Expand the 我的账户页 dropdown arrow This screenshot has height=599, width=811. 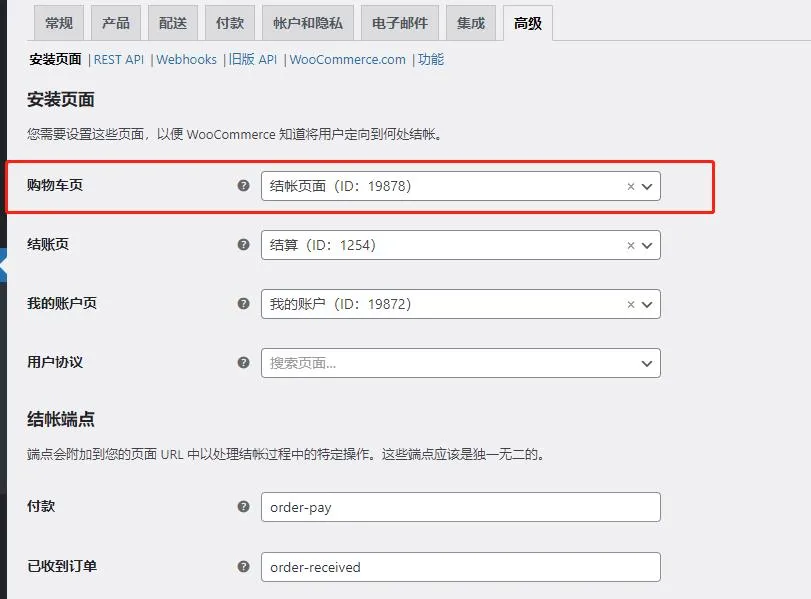(647, 304)
